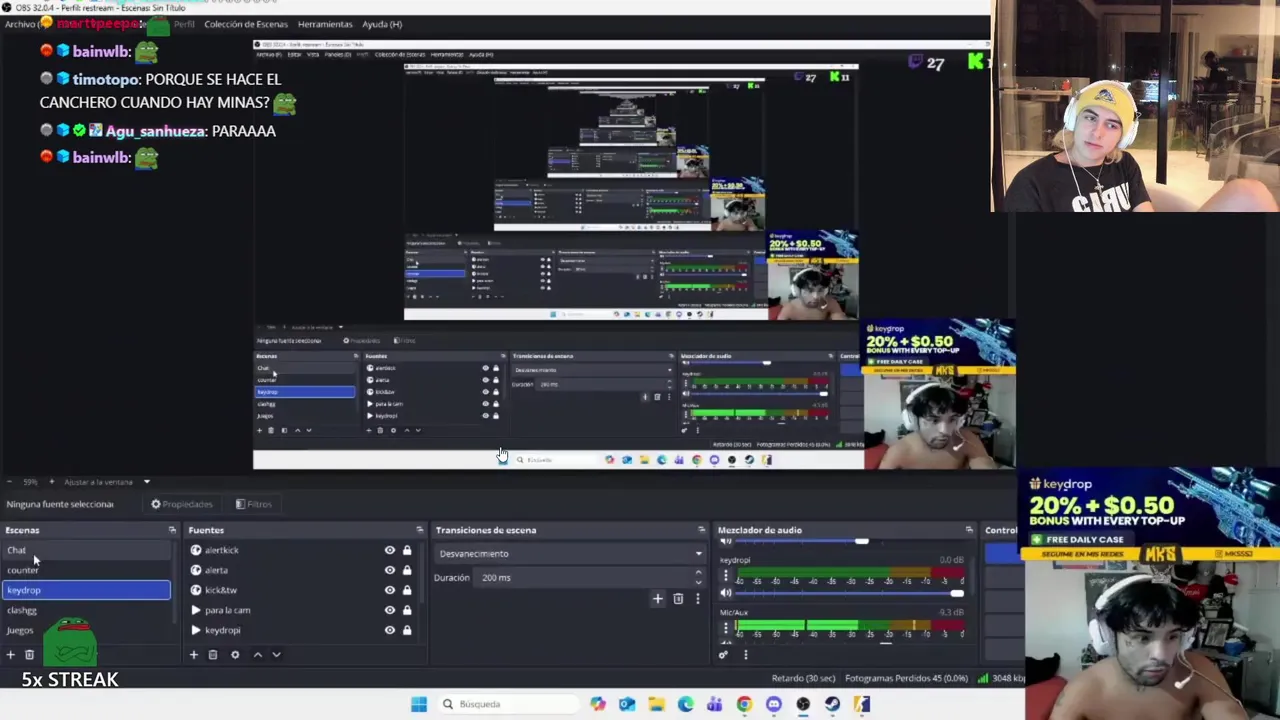Viewport: 1280px width, 720px height.
Task: Increase or decrease Duración with spinner arrows
Action: (698, 577)
